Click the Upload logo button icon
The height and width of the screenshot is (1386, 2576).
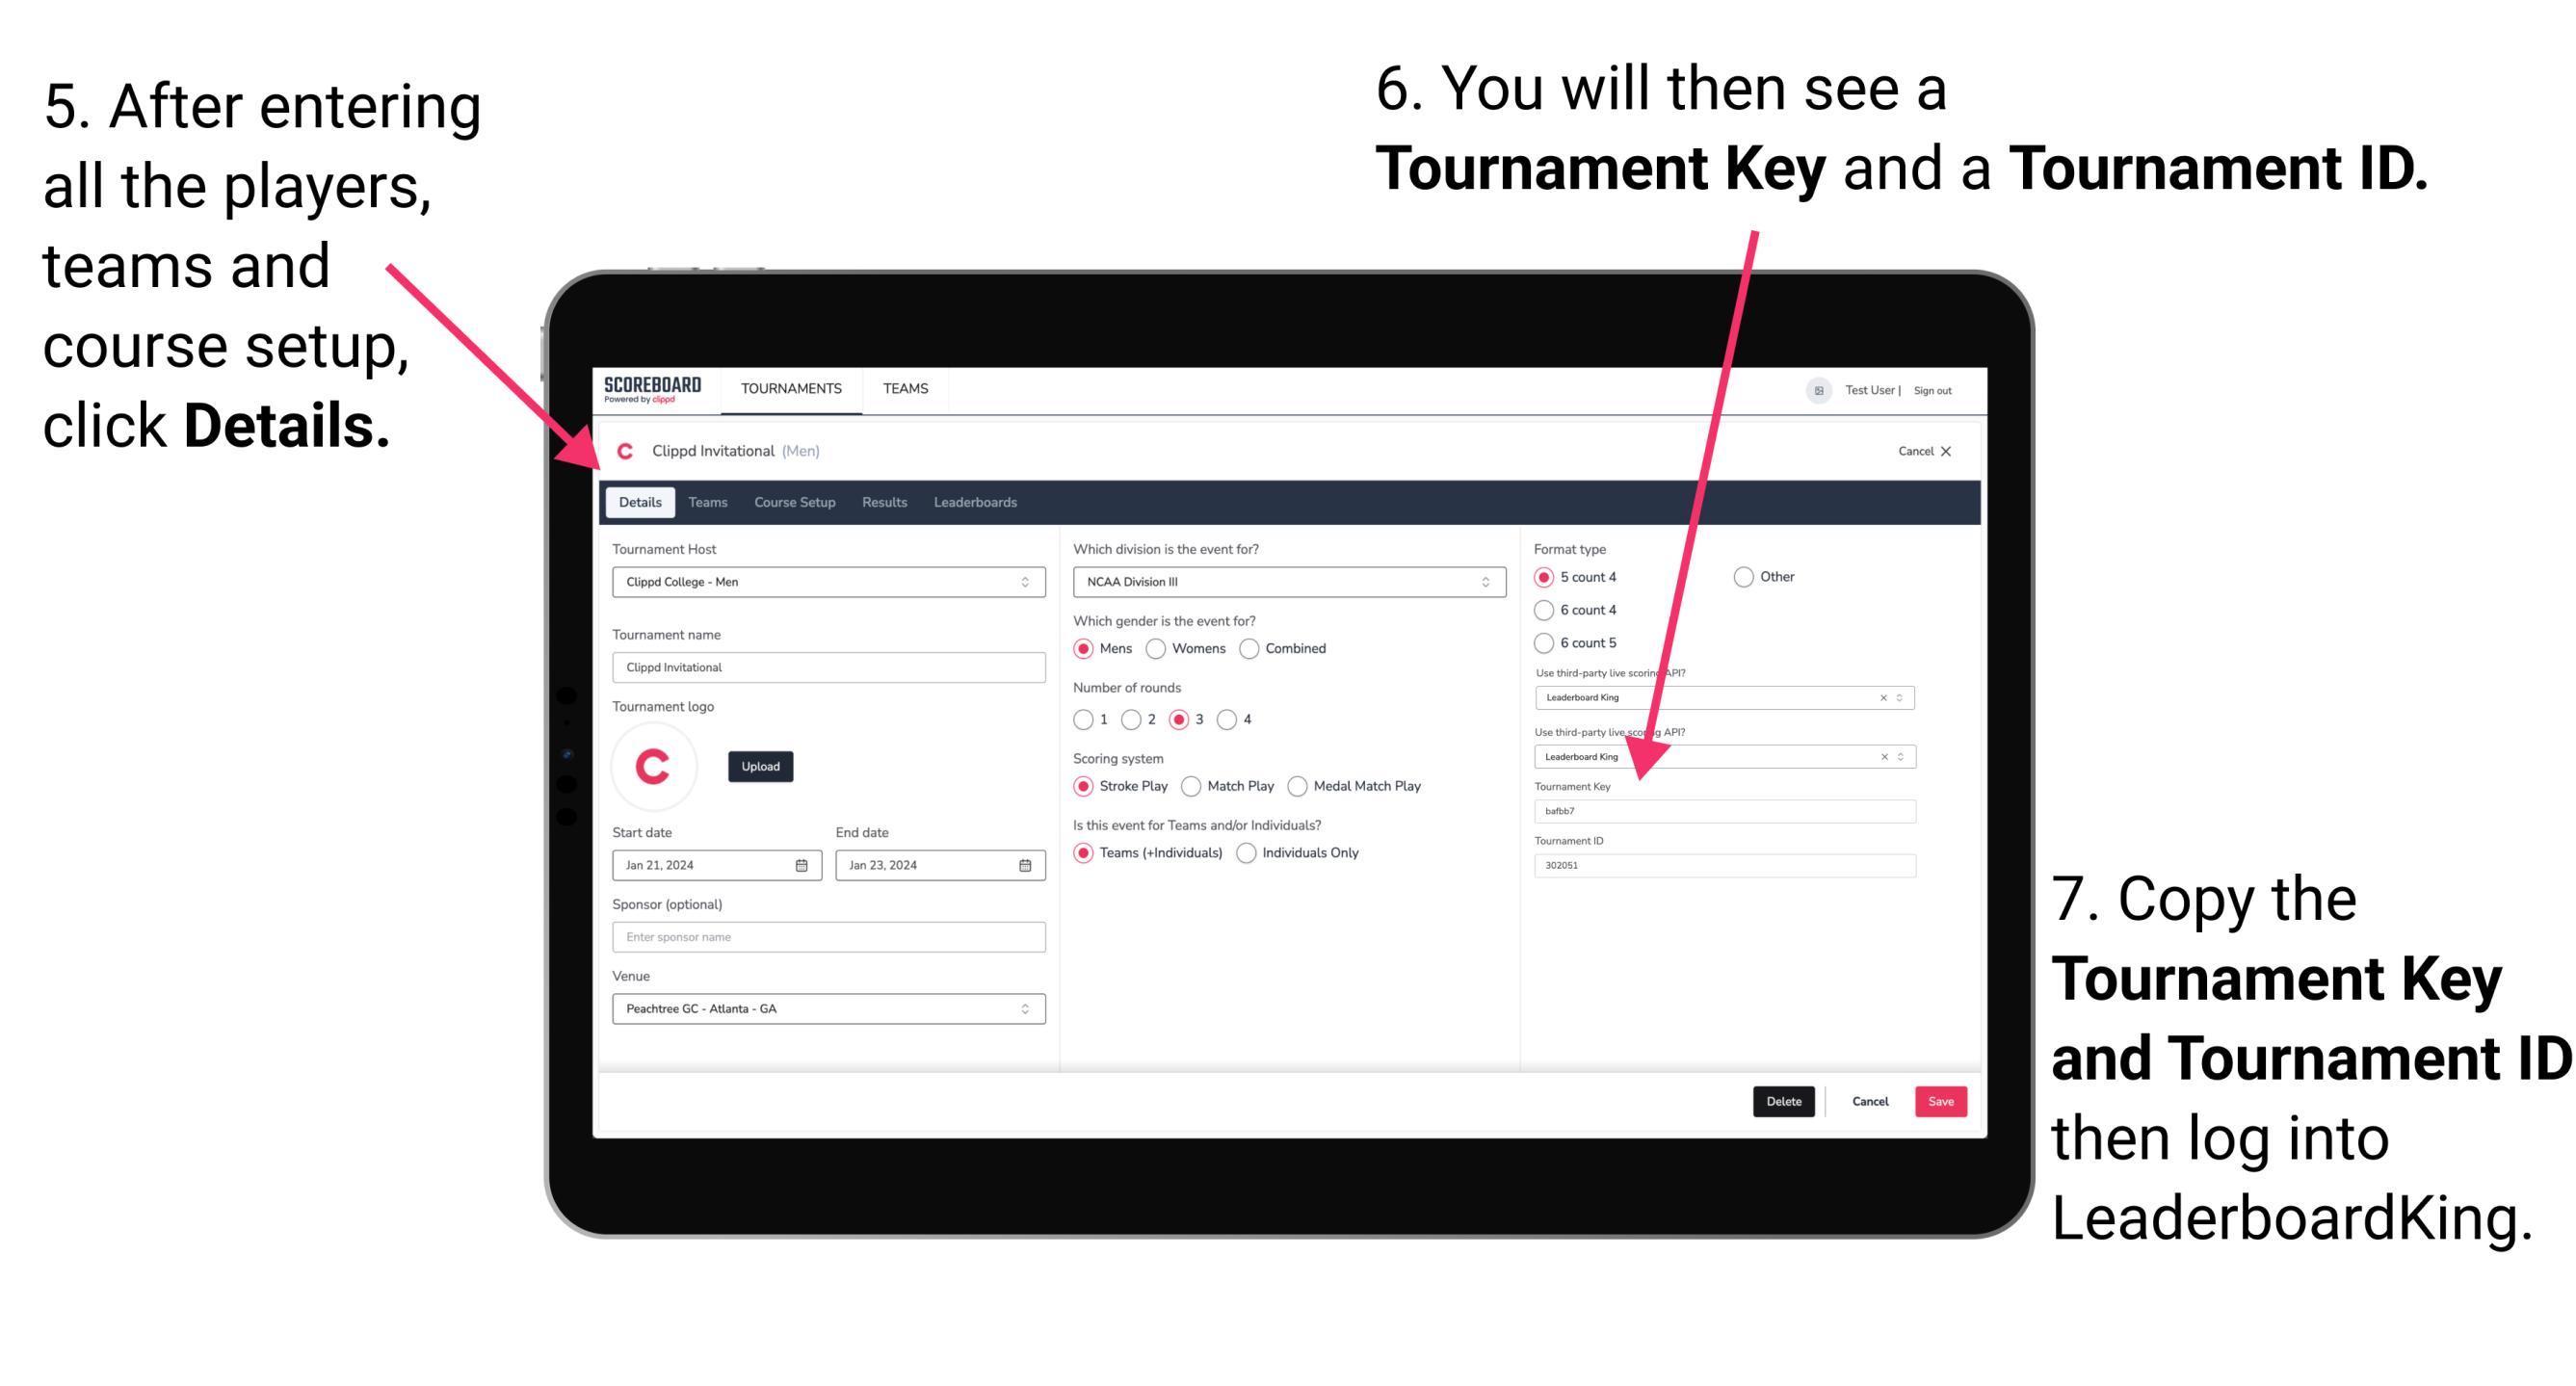point(761,765)
